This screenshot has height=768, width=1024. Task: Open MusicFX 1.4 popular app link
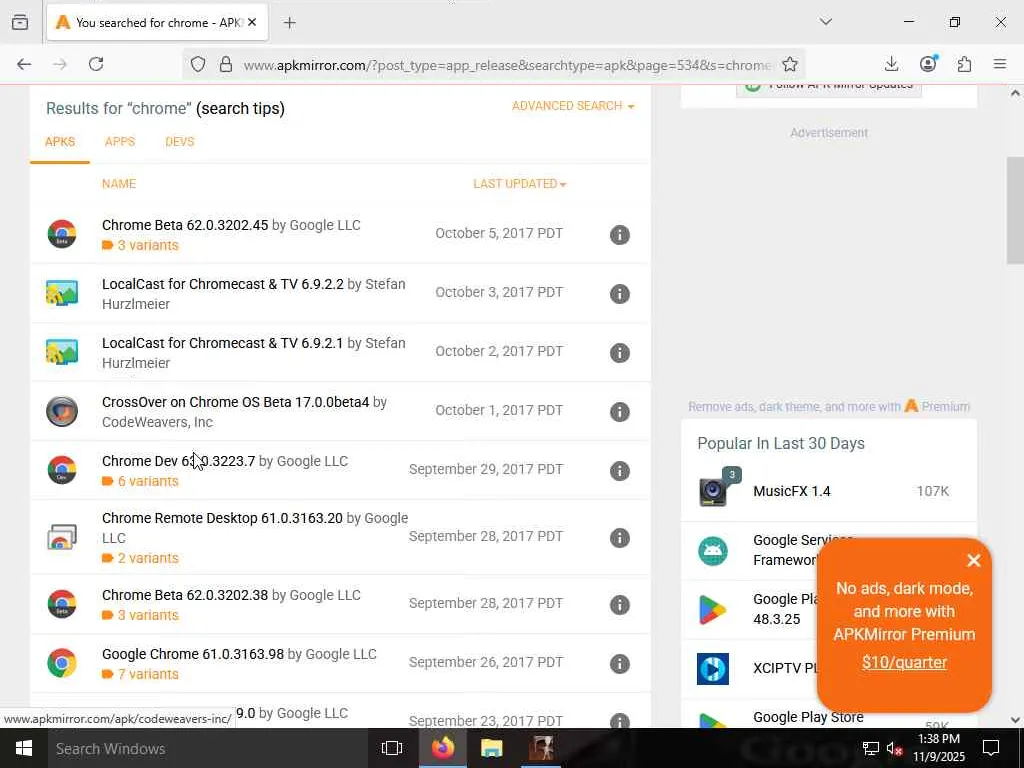click(x=792, y=491)
